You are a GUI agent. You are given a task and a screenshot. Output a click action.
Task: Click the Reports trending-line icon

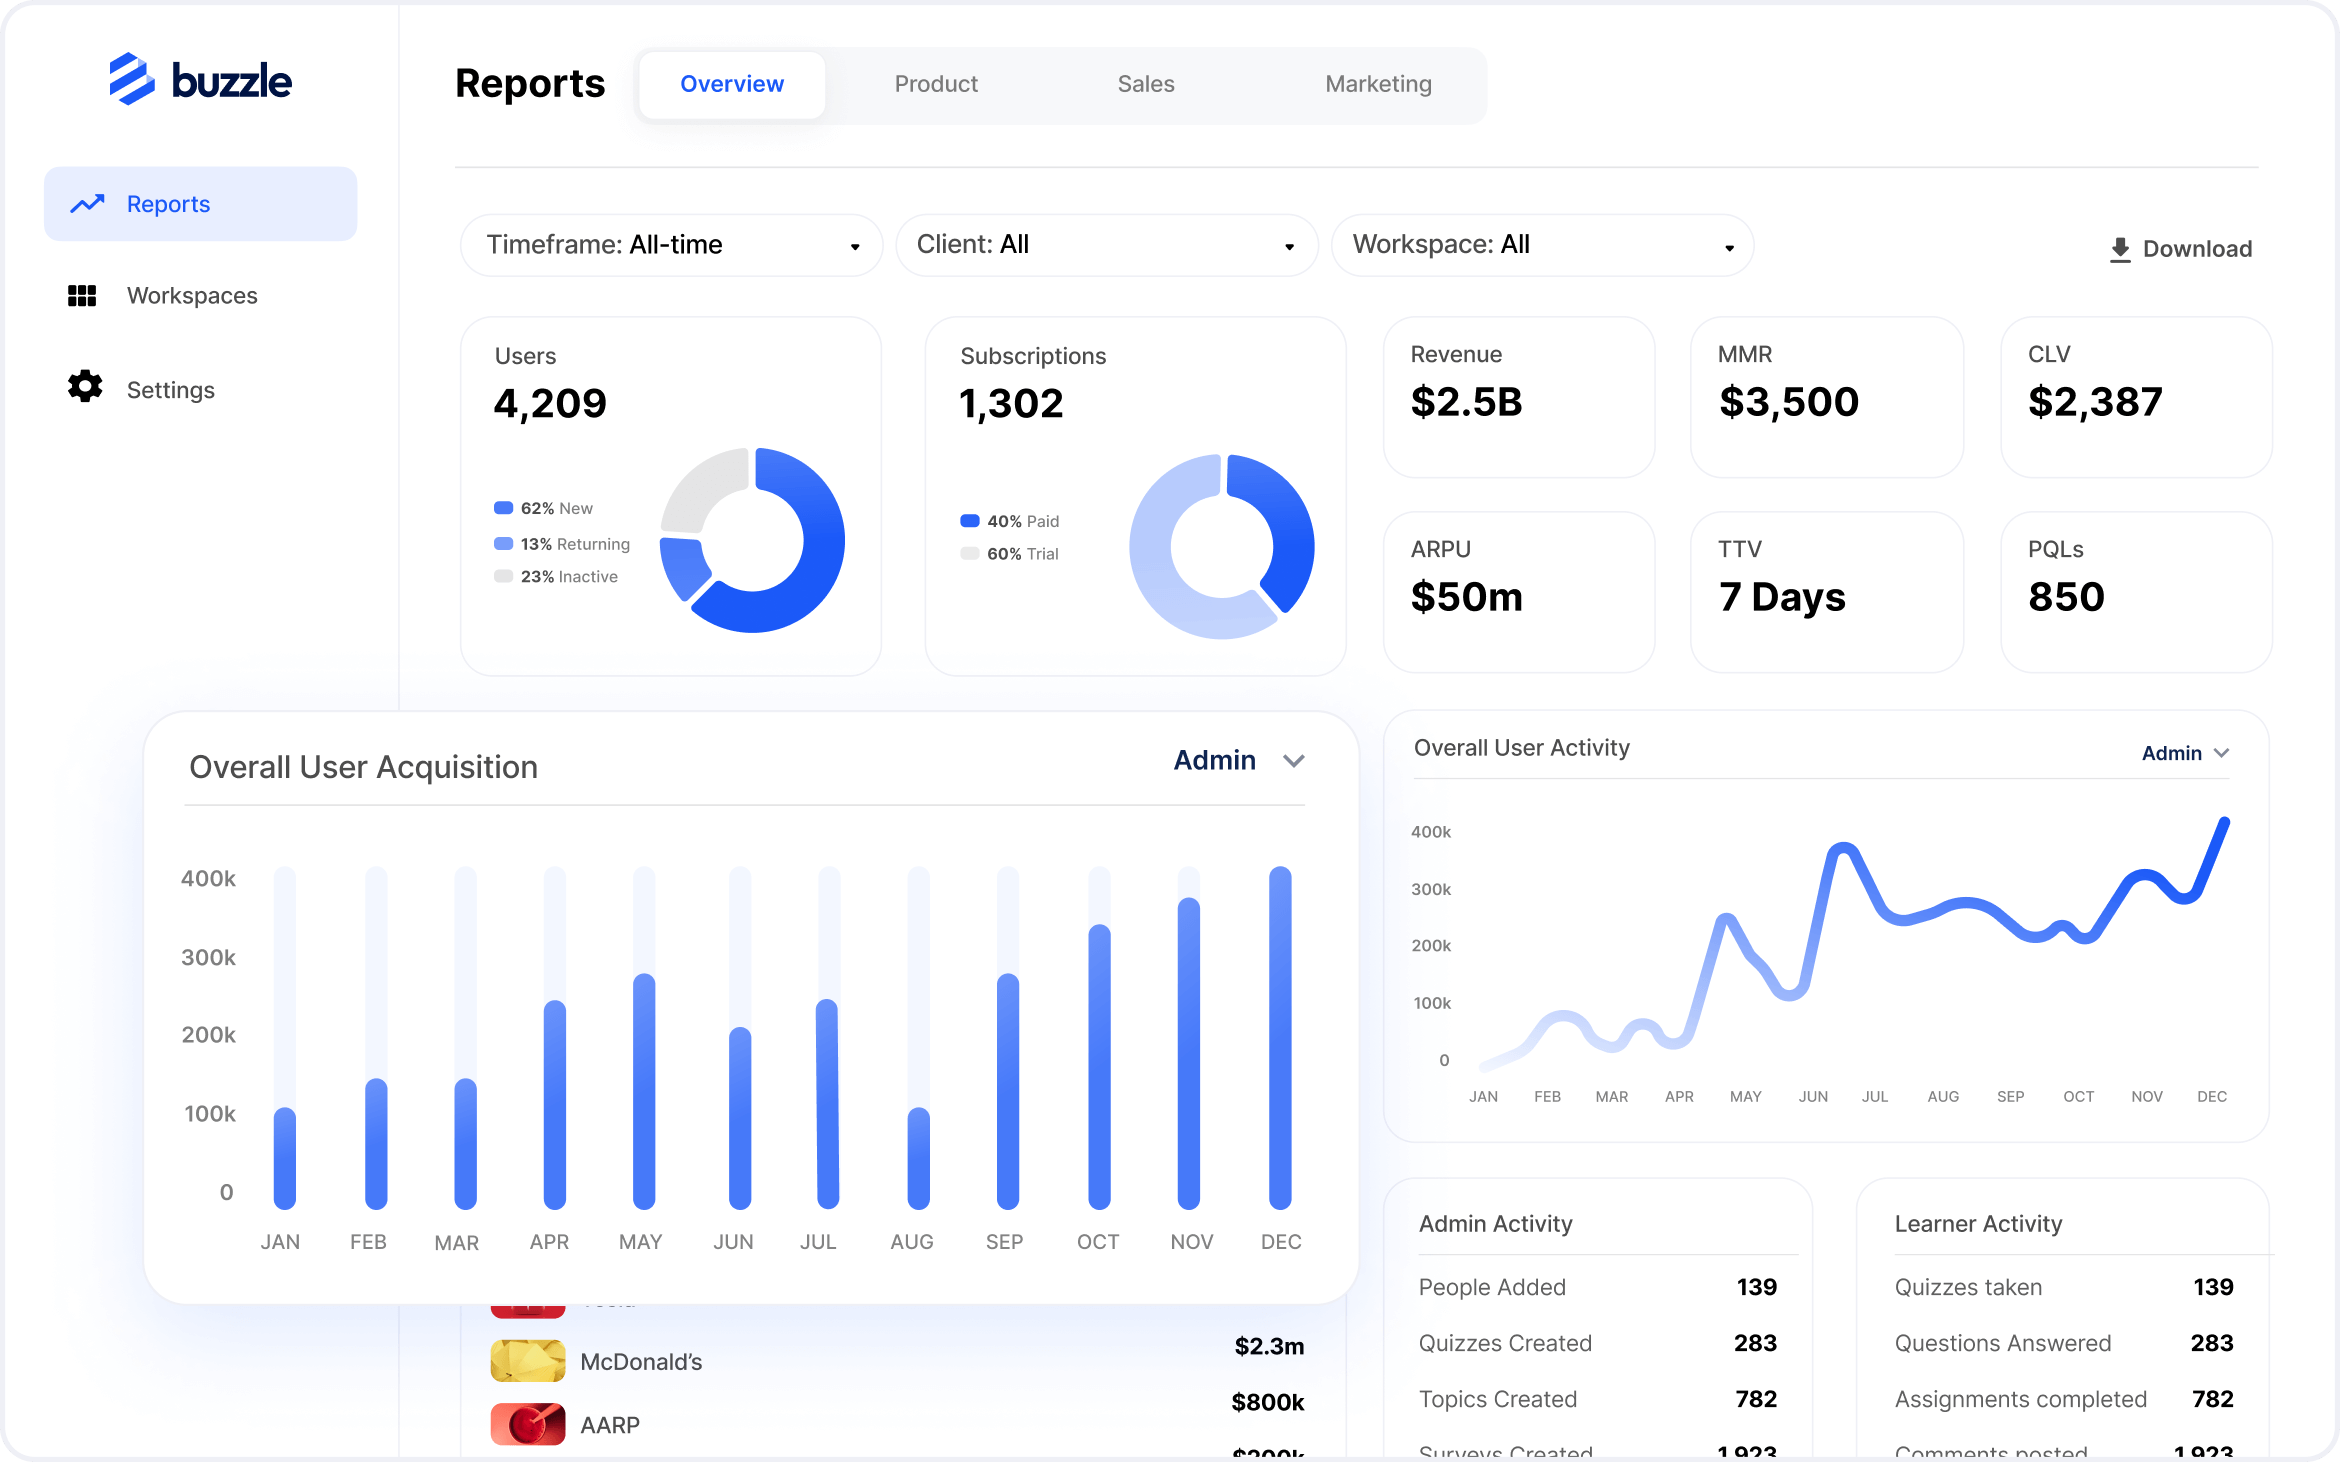click(x=88, y=204)
